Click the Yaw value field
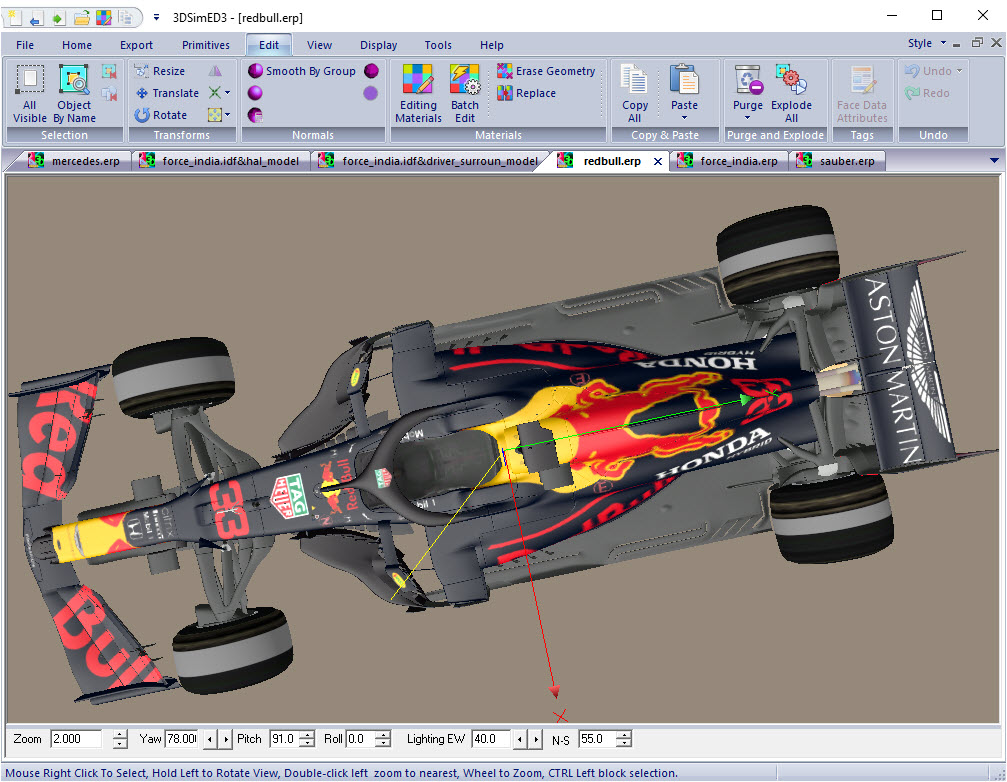 (x=182, y=739)
